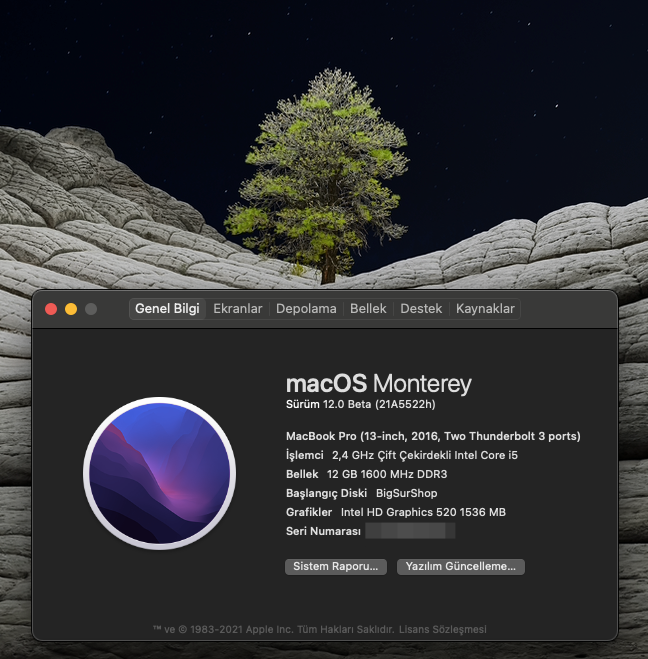The width and height of the screenshot is (648, 659).
Task: Click the greyed-out zoom window button
Action: click(91, 309)
